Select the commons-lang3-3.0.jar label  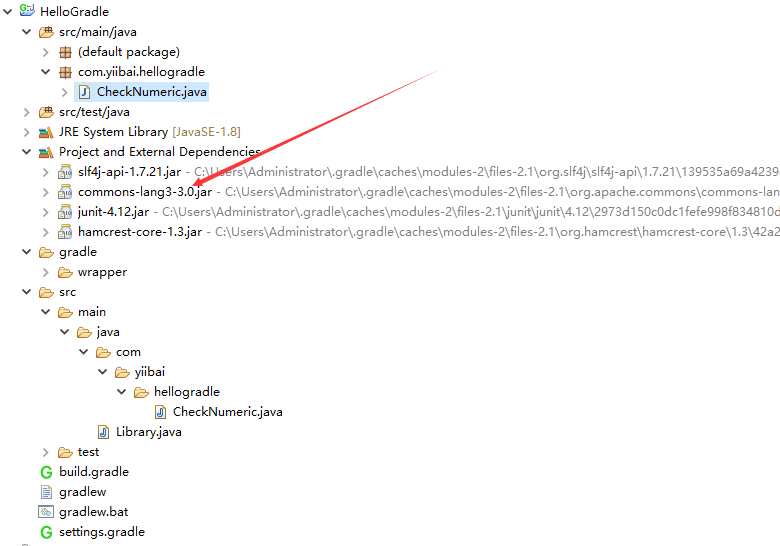[145, 192]
